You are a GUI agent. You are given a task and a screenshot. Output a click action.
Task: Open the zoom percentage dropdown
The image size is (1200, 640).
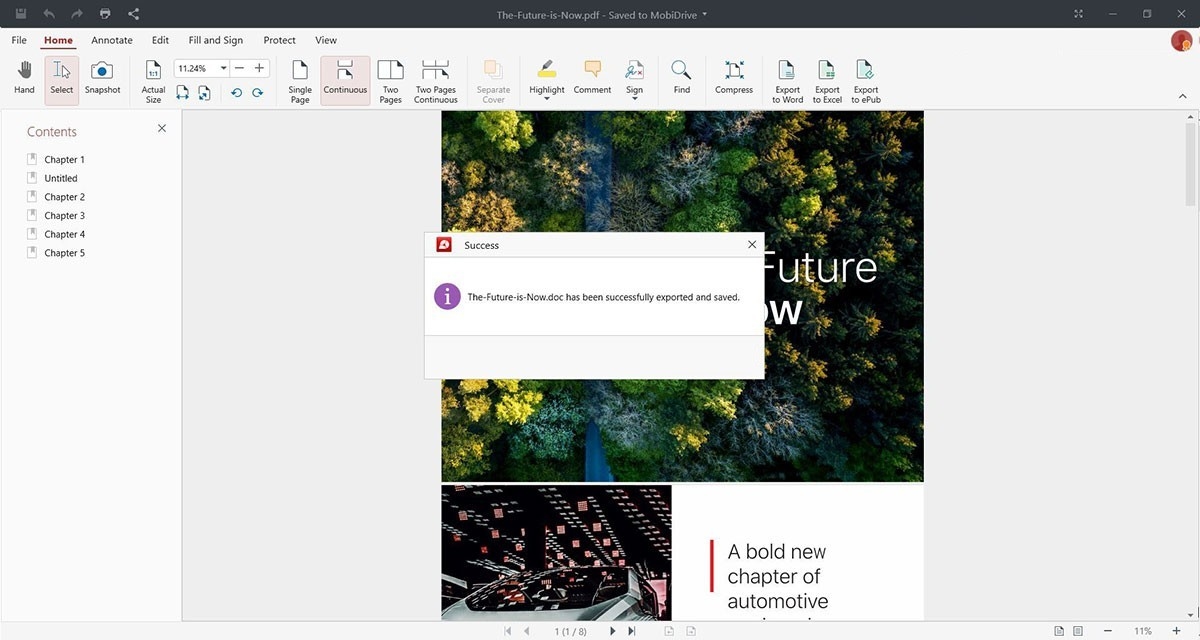point(223,68)
